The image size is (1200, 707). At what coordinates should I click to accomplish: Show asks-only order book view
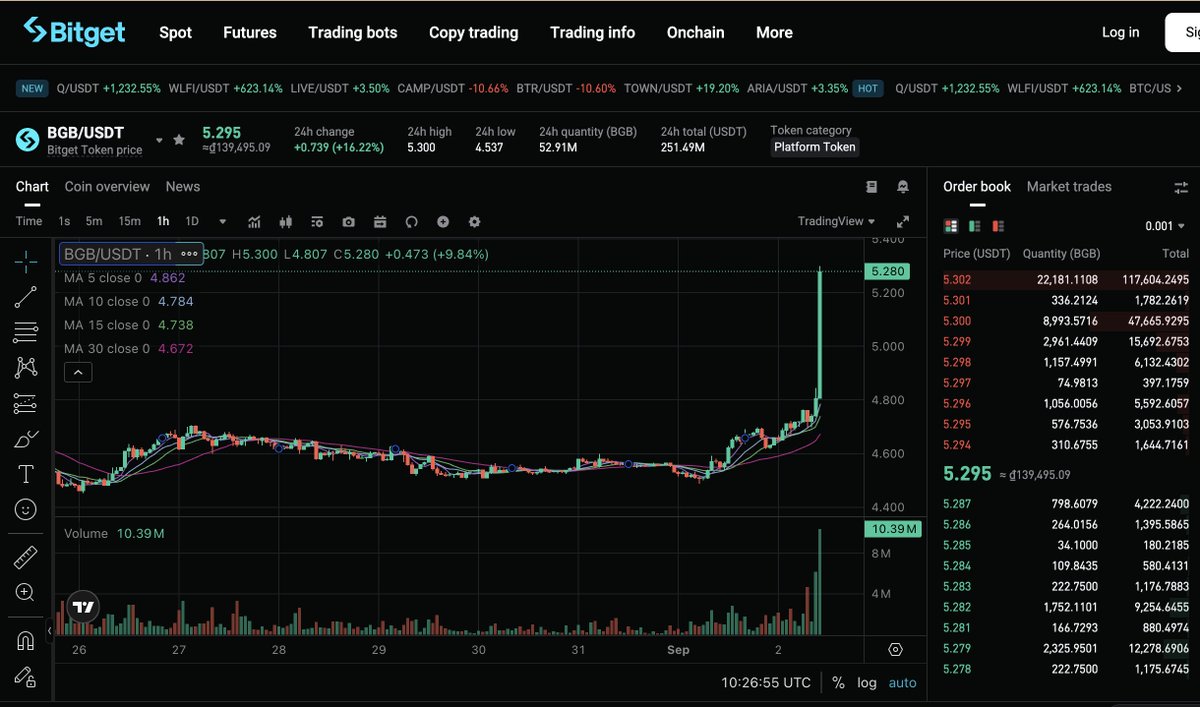coord(998,226)
